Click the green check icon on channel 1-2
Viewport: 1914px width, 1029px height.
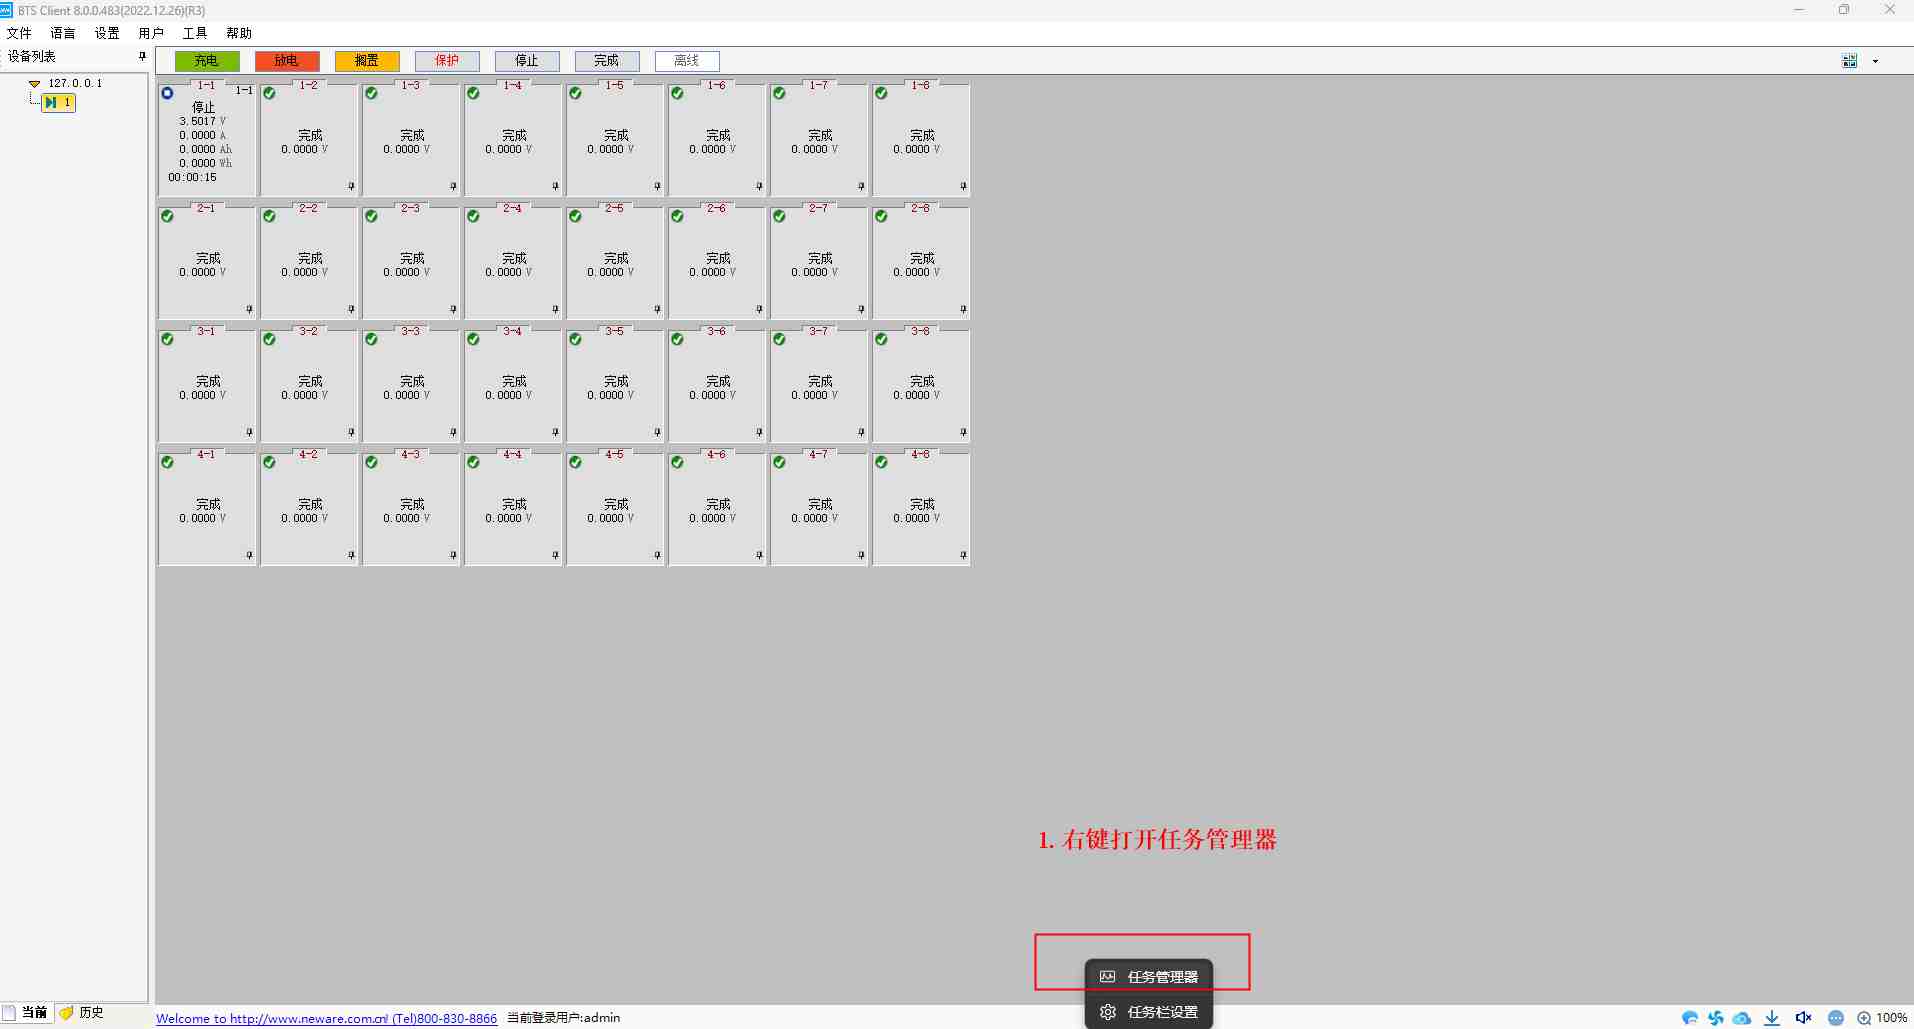[x=269, y=93]
